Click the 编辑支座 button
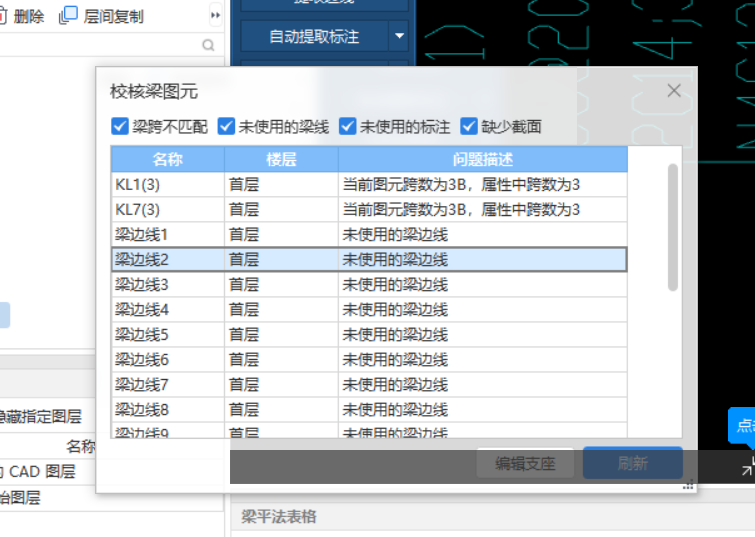This screenshot has width=755, height=537. [x=525, y=463]
